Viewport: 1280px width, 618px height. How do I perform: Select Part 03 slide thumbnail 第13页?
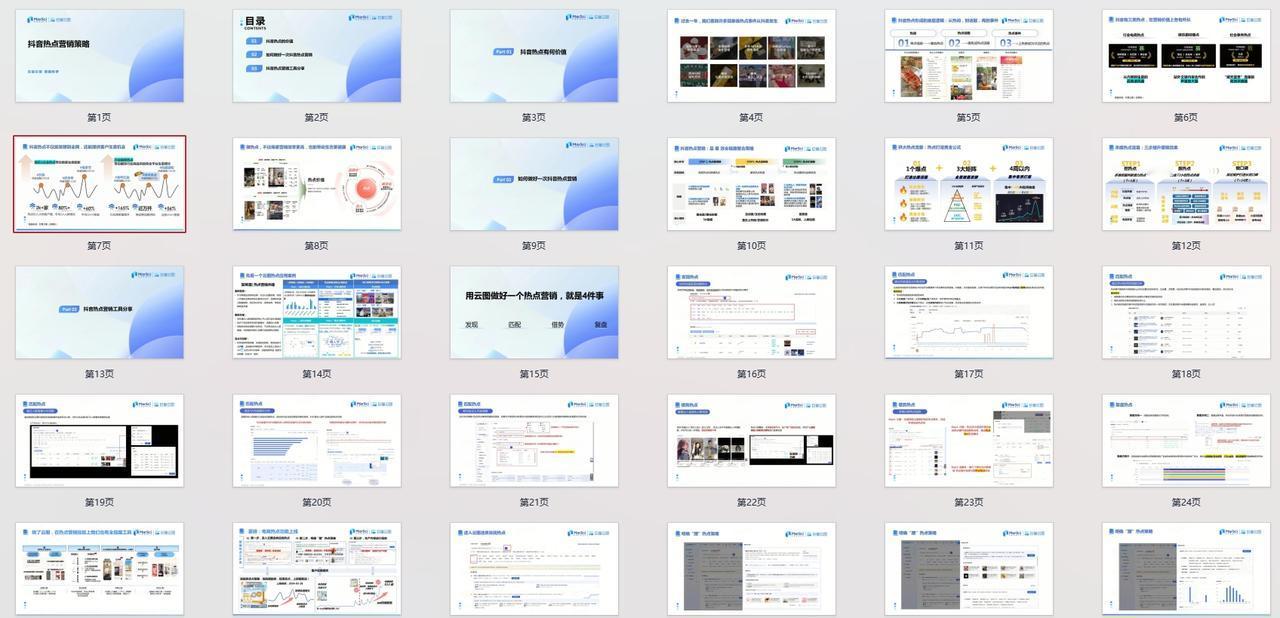[99, 312]
